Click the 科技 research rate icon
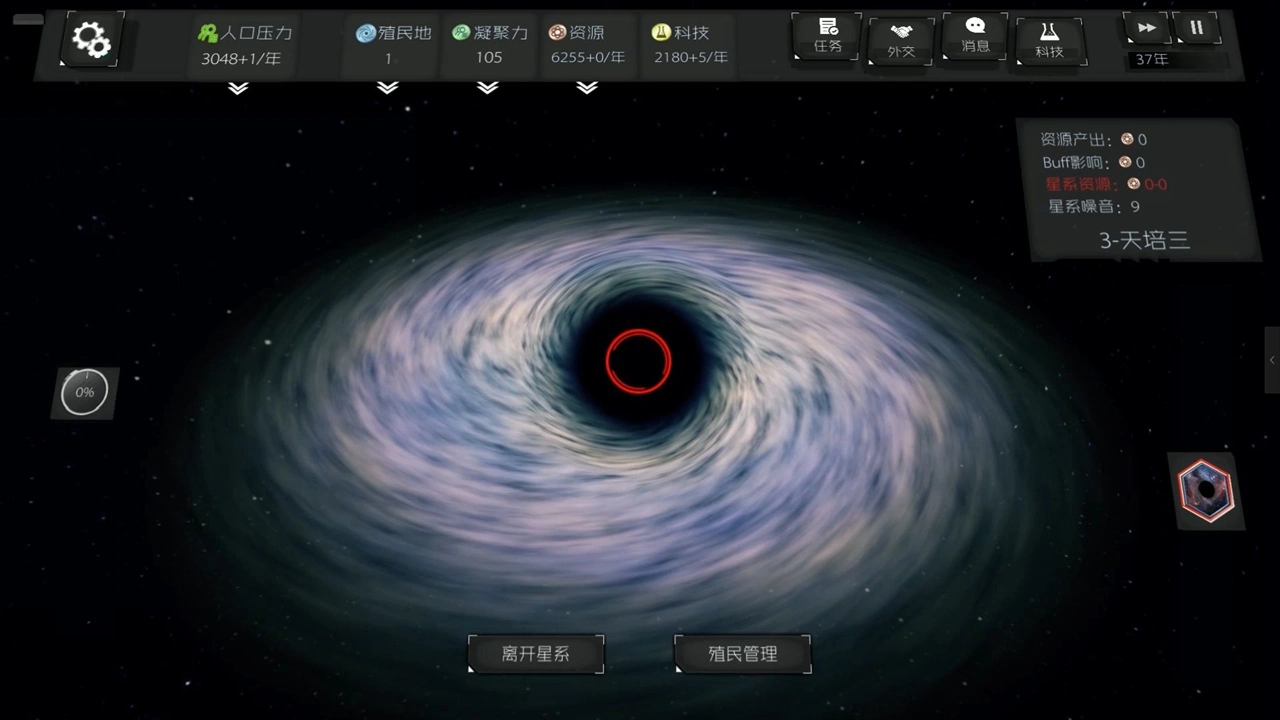Screen dimensions: 1280x720 (661, 32)
